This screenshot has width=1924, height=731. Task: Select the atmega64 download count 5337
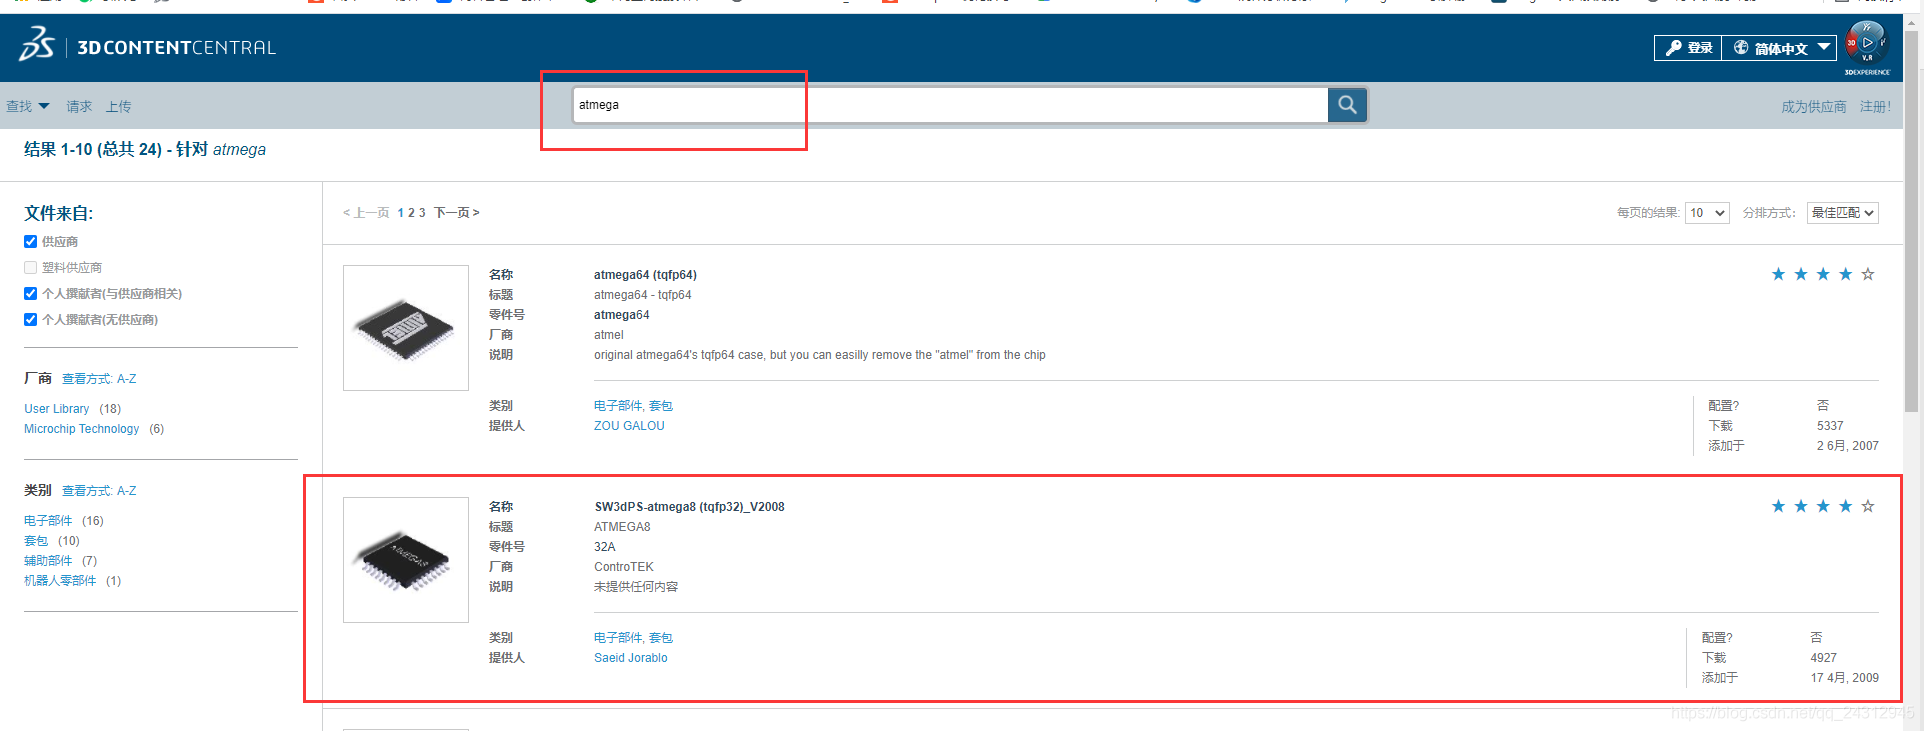click(1830, 426)
